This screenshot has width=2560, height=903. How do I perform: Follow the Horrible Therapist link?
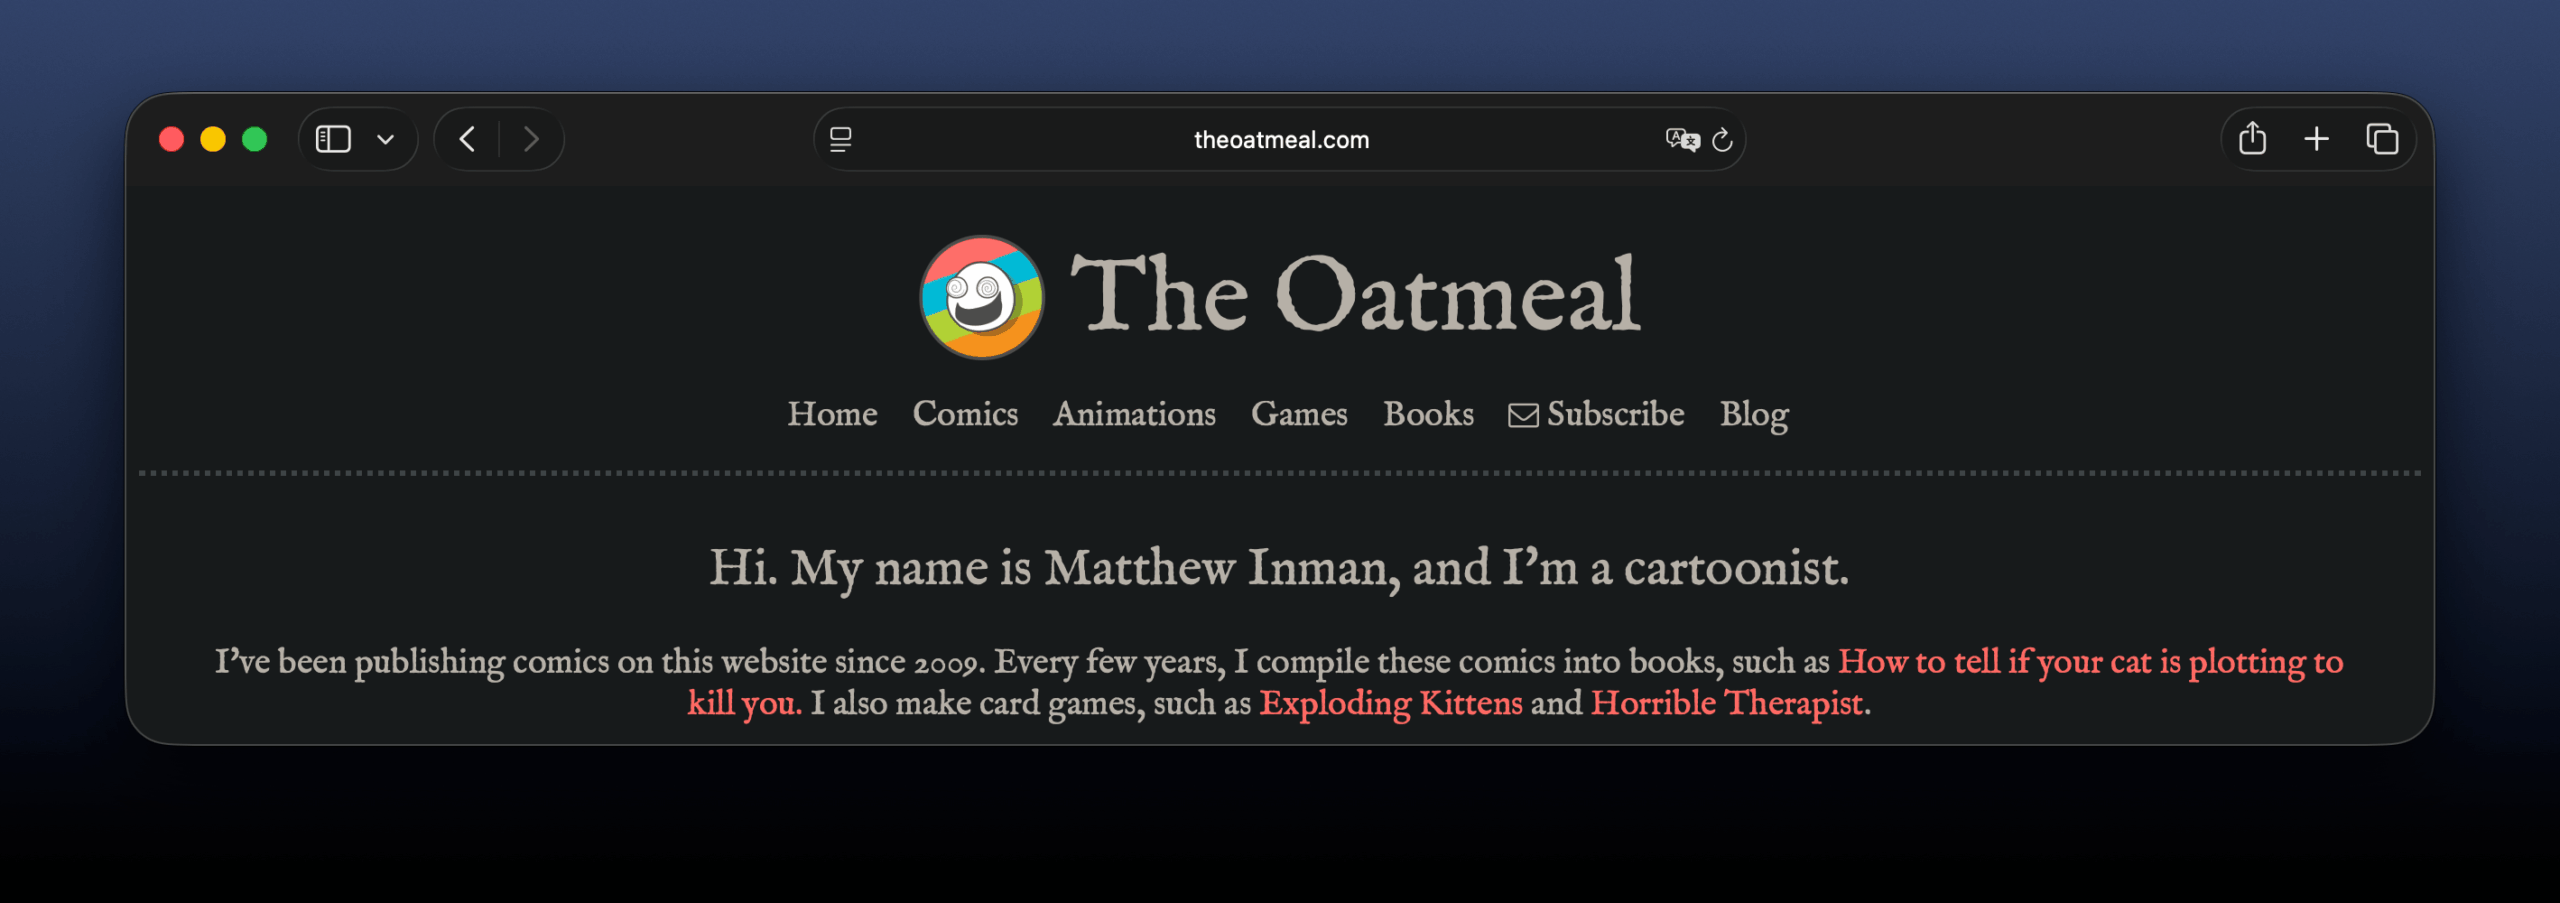click(1727, 703)
